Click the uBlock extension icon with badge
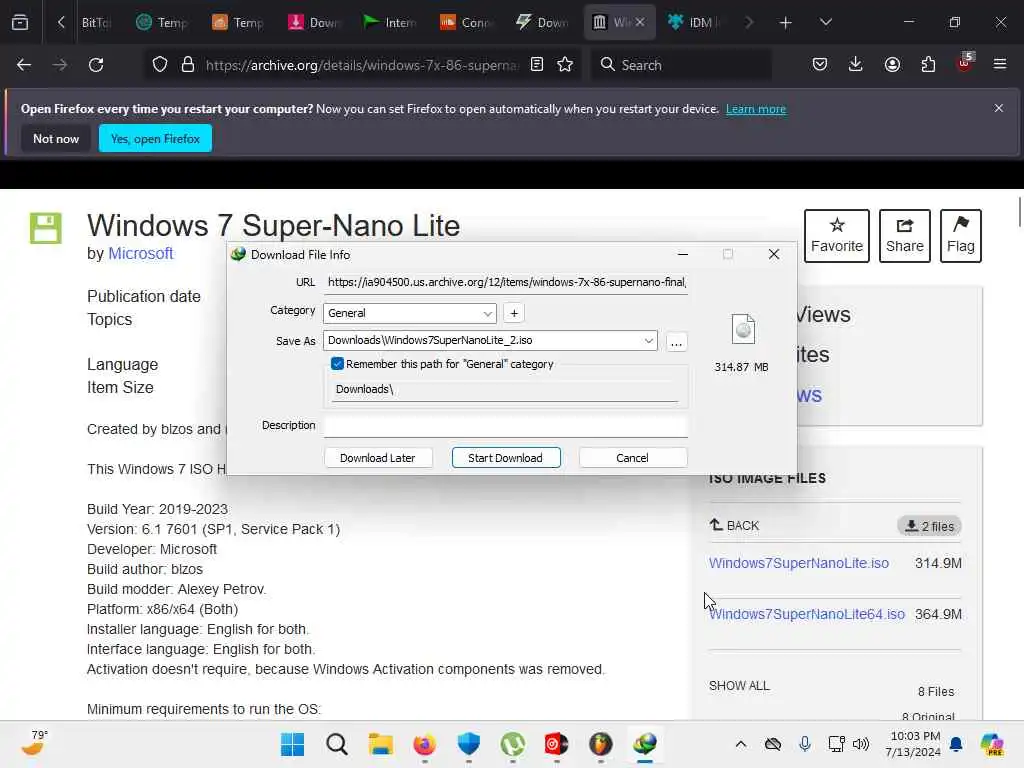This screenshot has height=768, width=1024. (x=965, y=63)
